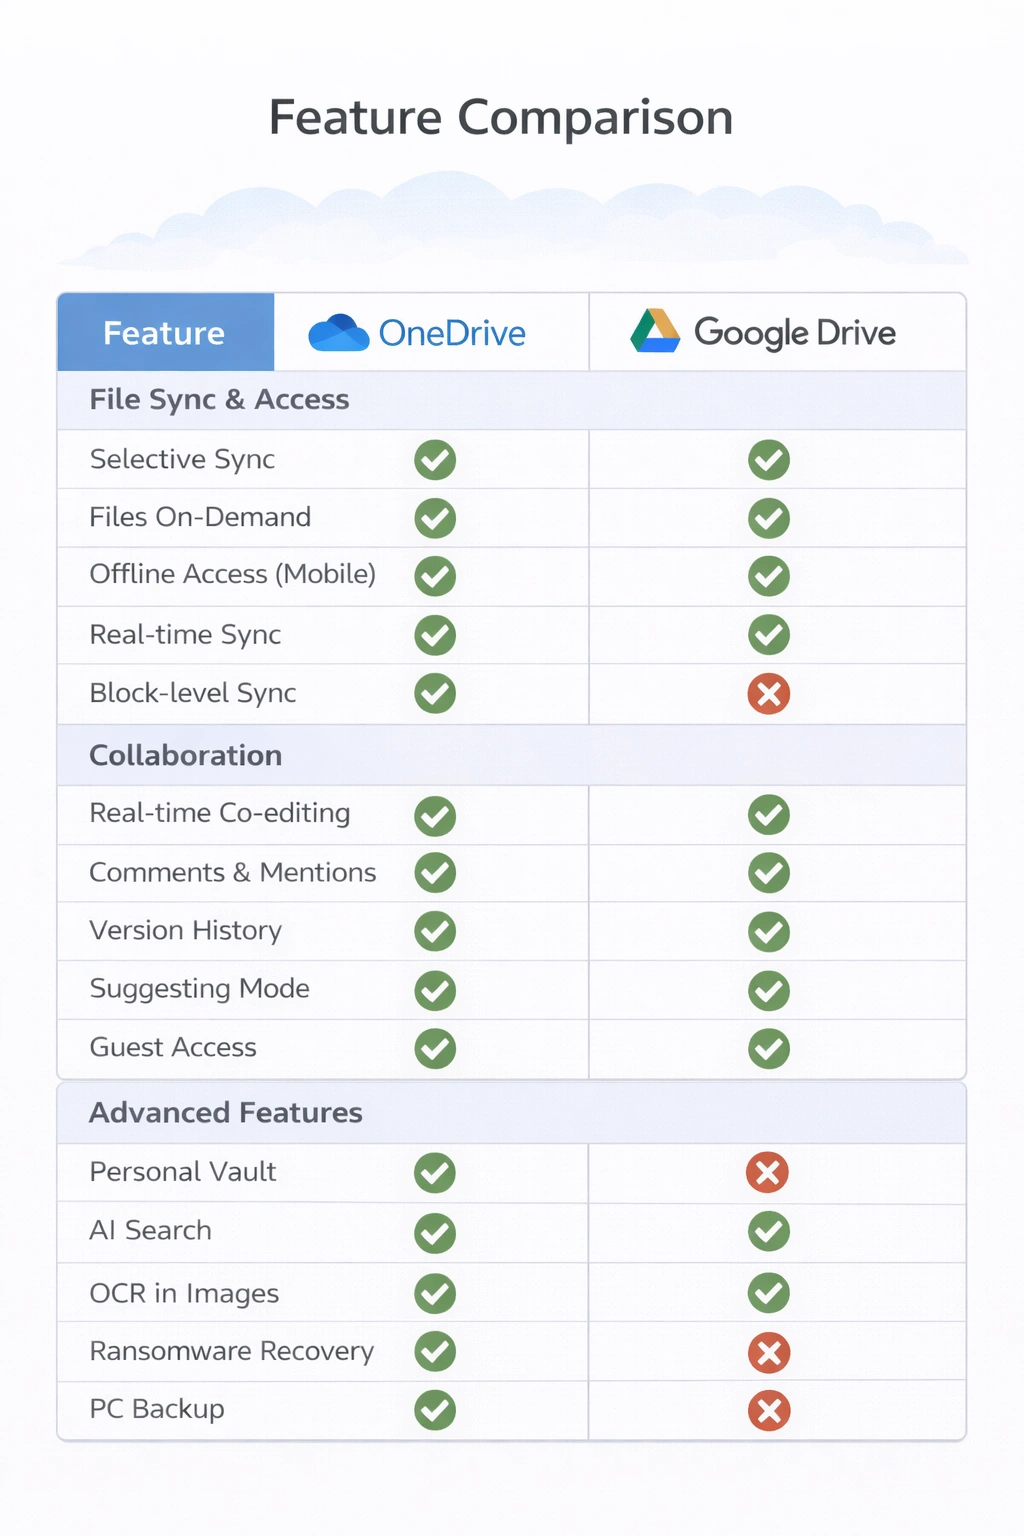Click the checkmark for PC Backup under OneDrive
The image size is (1024, 1536).
click(x=435, y=1410)
